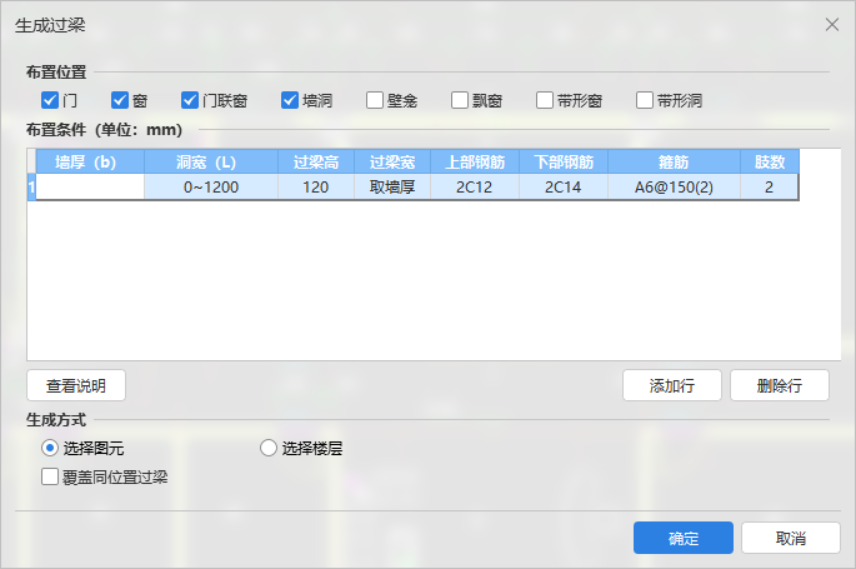
Task: Uncheck the 窗 checkbox
Action: (120, 100)
